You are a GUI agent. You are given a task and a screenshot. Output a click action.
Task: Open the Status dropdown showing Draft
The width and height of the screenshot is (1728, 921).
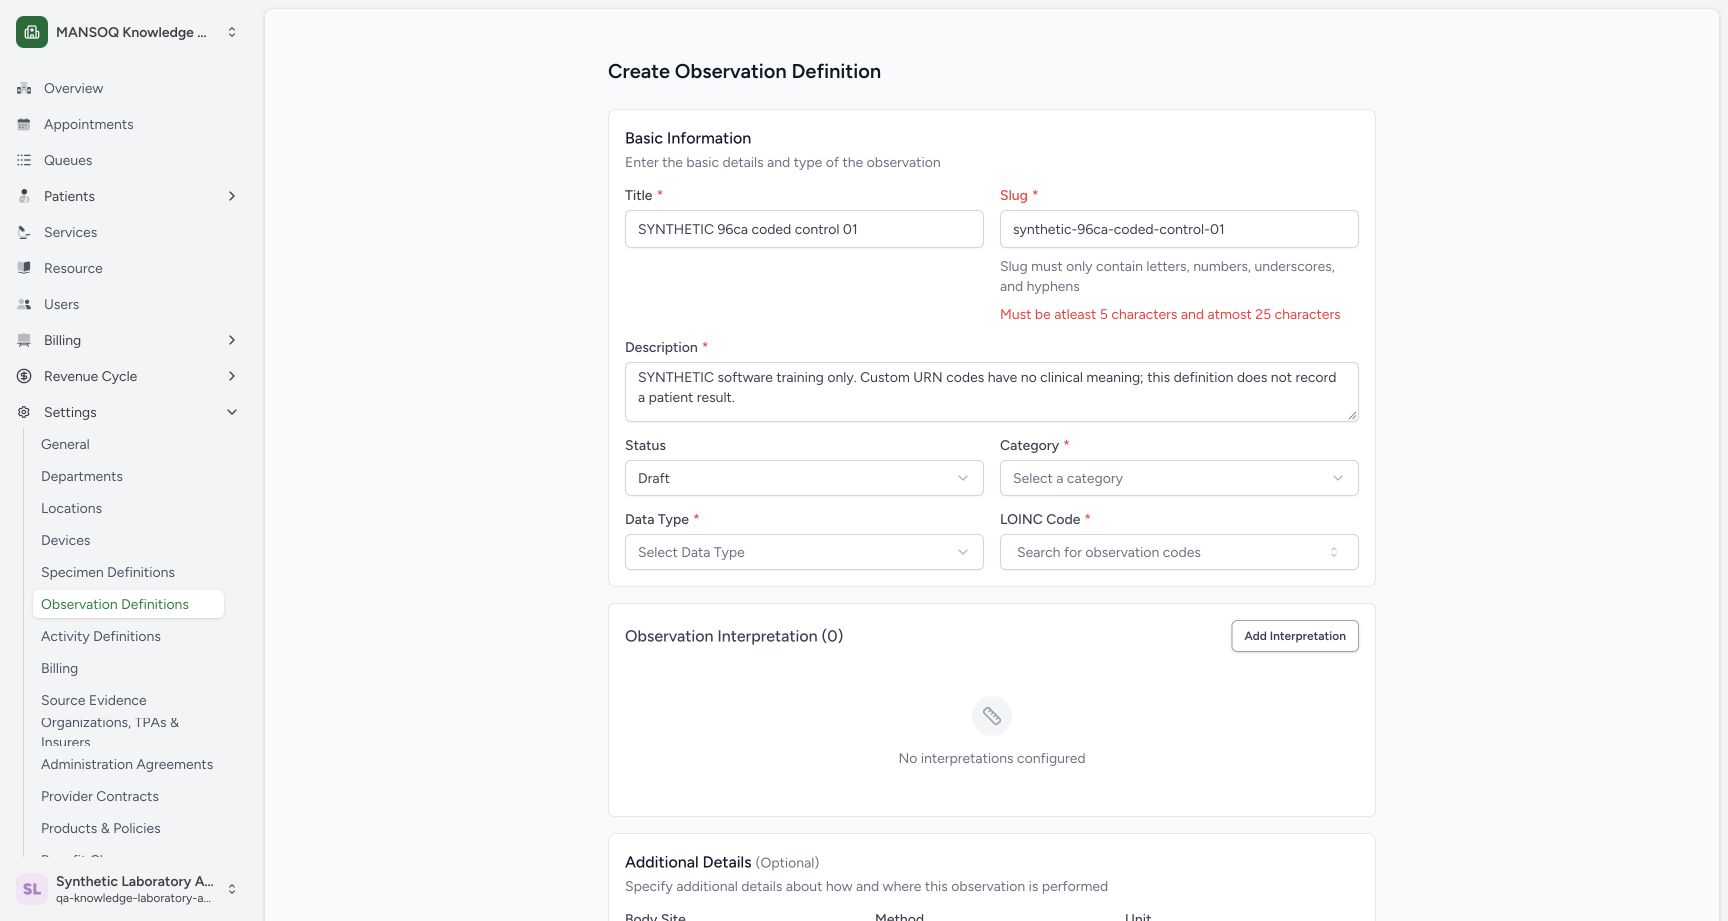(804, 478)
